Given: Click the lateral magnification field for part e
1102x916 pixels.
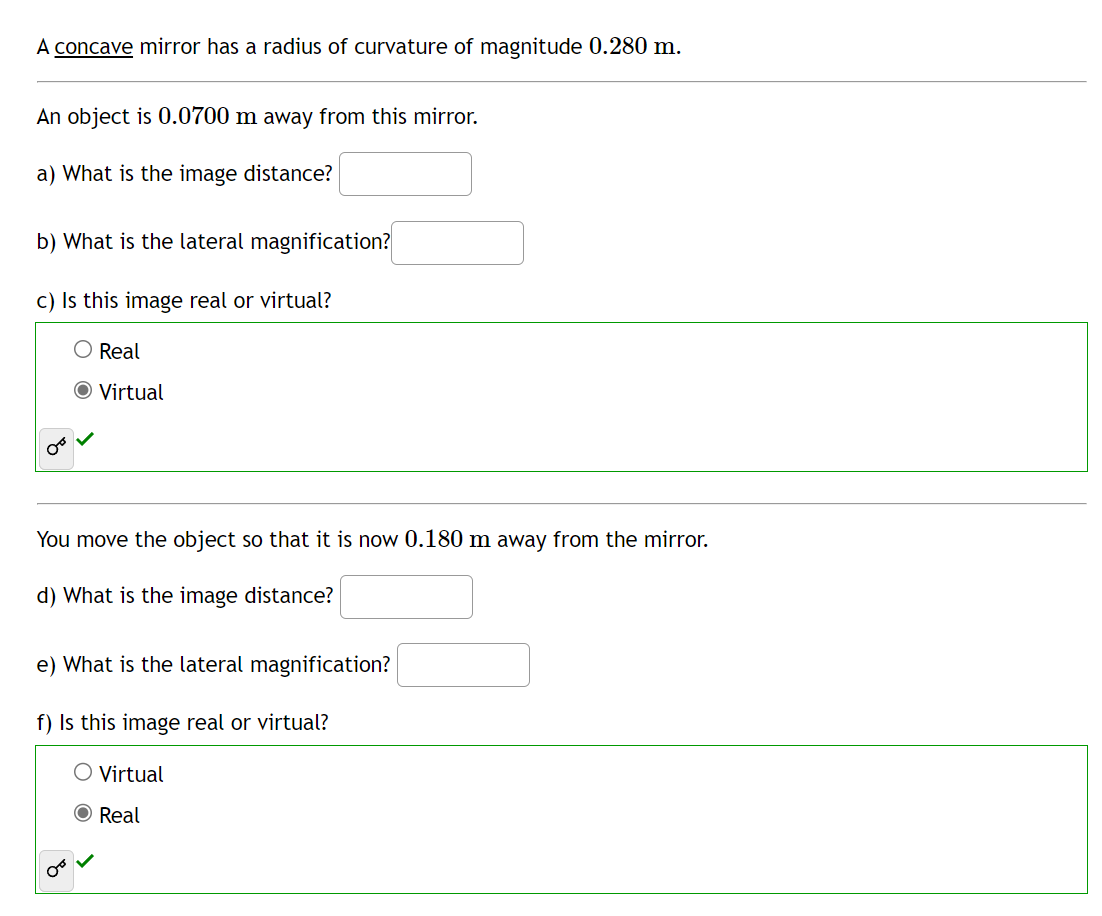Looking at the screenshot, I should tap(463, 664).
